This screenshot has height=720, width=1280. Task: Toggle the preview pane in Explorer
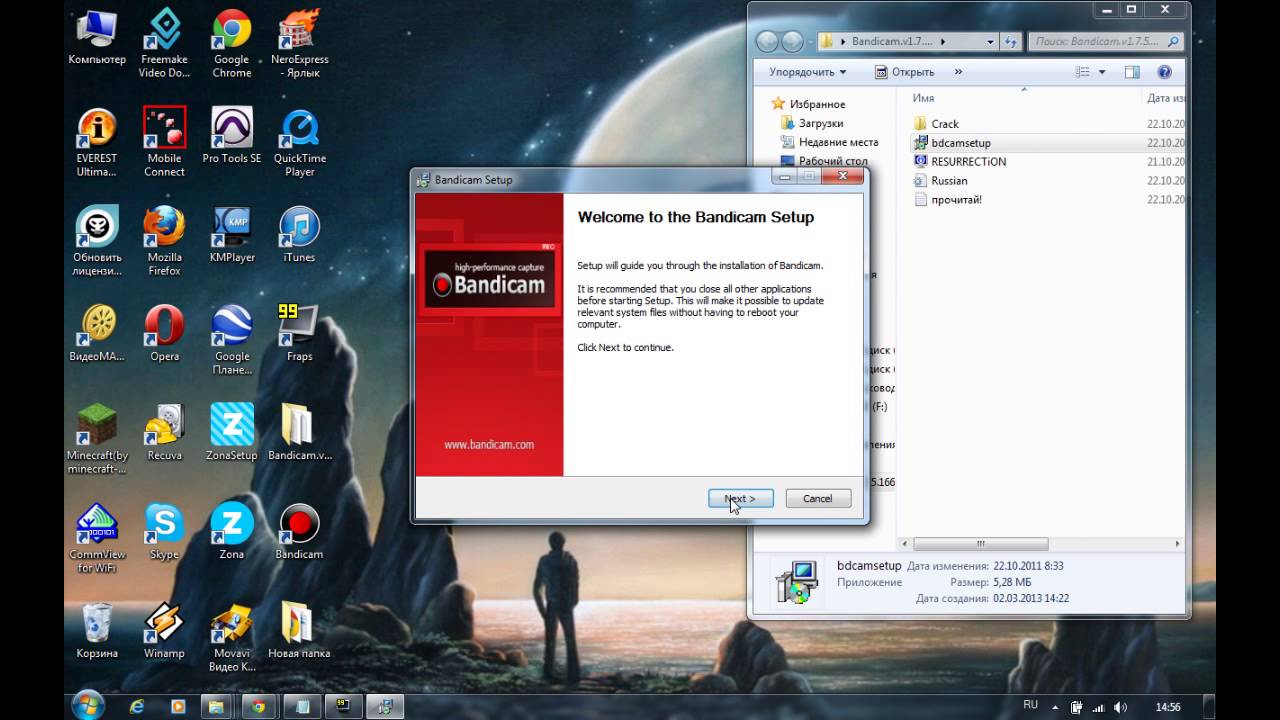point(1132,72)
